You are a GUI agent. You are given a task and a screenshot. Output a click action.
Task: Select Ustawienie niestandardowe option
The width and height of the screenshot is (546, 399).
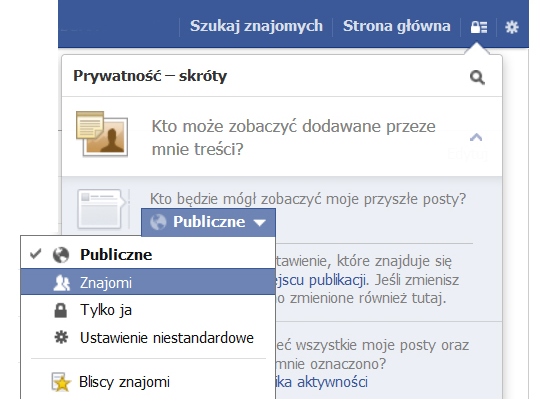(x=148, y=338)
